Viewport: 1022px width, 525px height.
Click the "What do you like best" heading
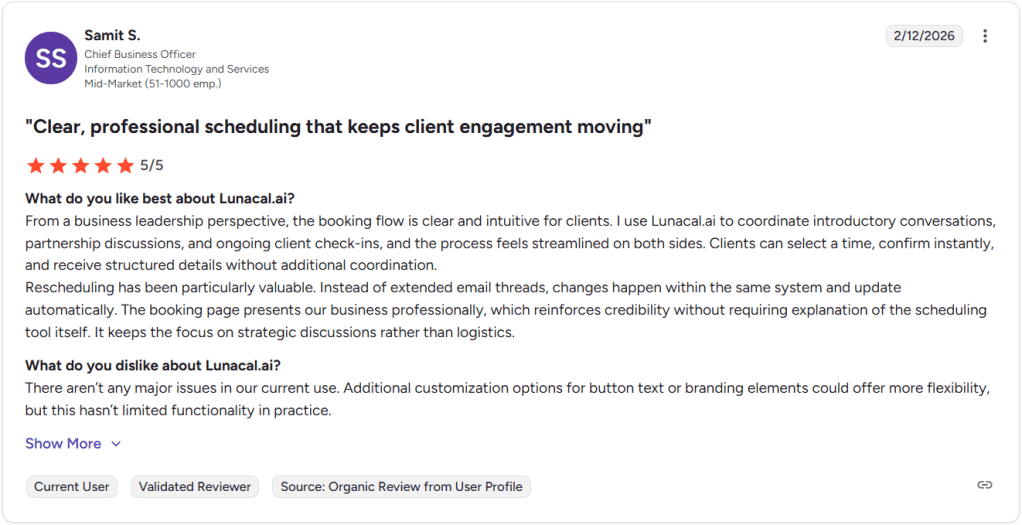[x=160, y=197]
